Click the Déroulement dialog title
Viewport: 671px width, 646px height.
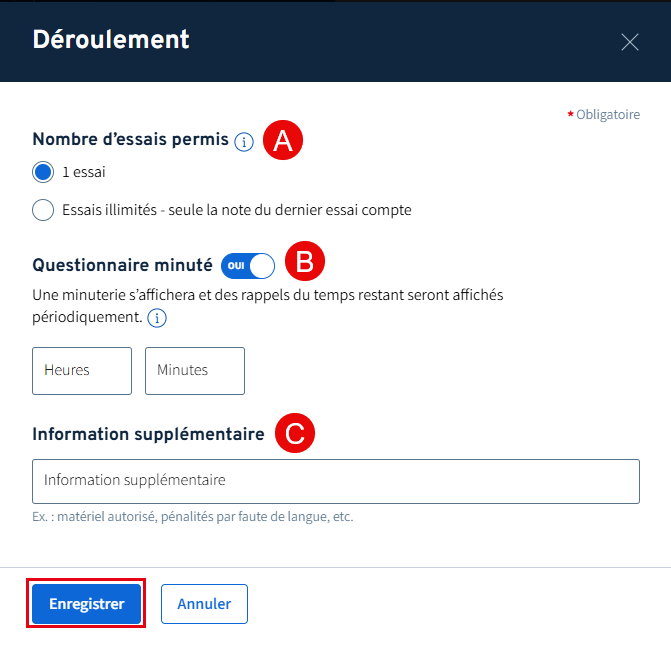[111, 39]
